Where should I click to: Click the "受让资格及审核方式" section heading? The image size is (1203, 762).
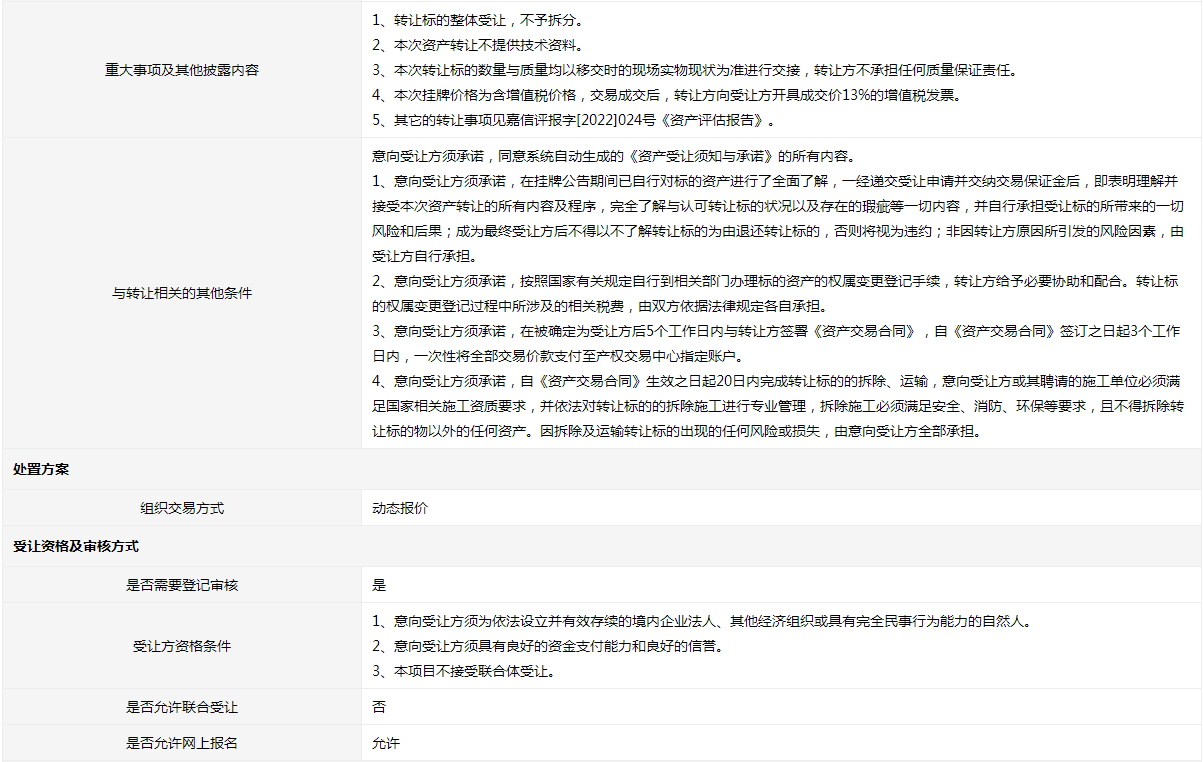pyautogui.click(x=75, y=547)
